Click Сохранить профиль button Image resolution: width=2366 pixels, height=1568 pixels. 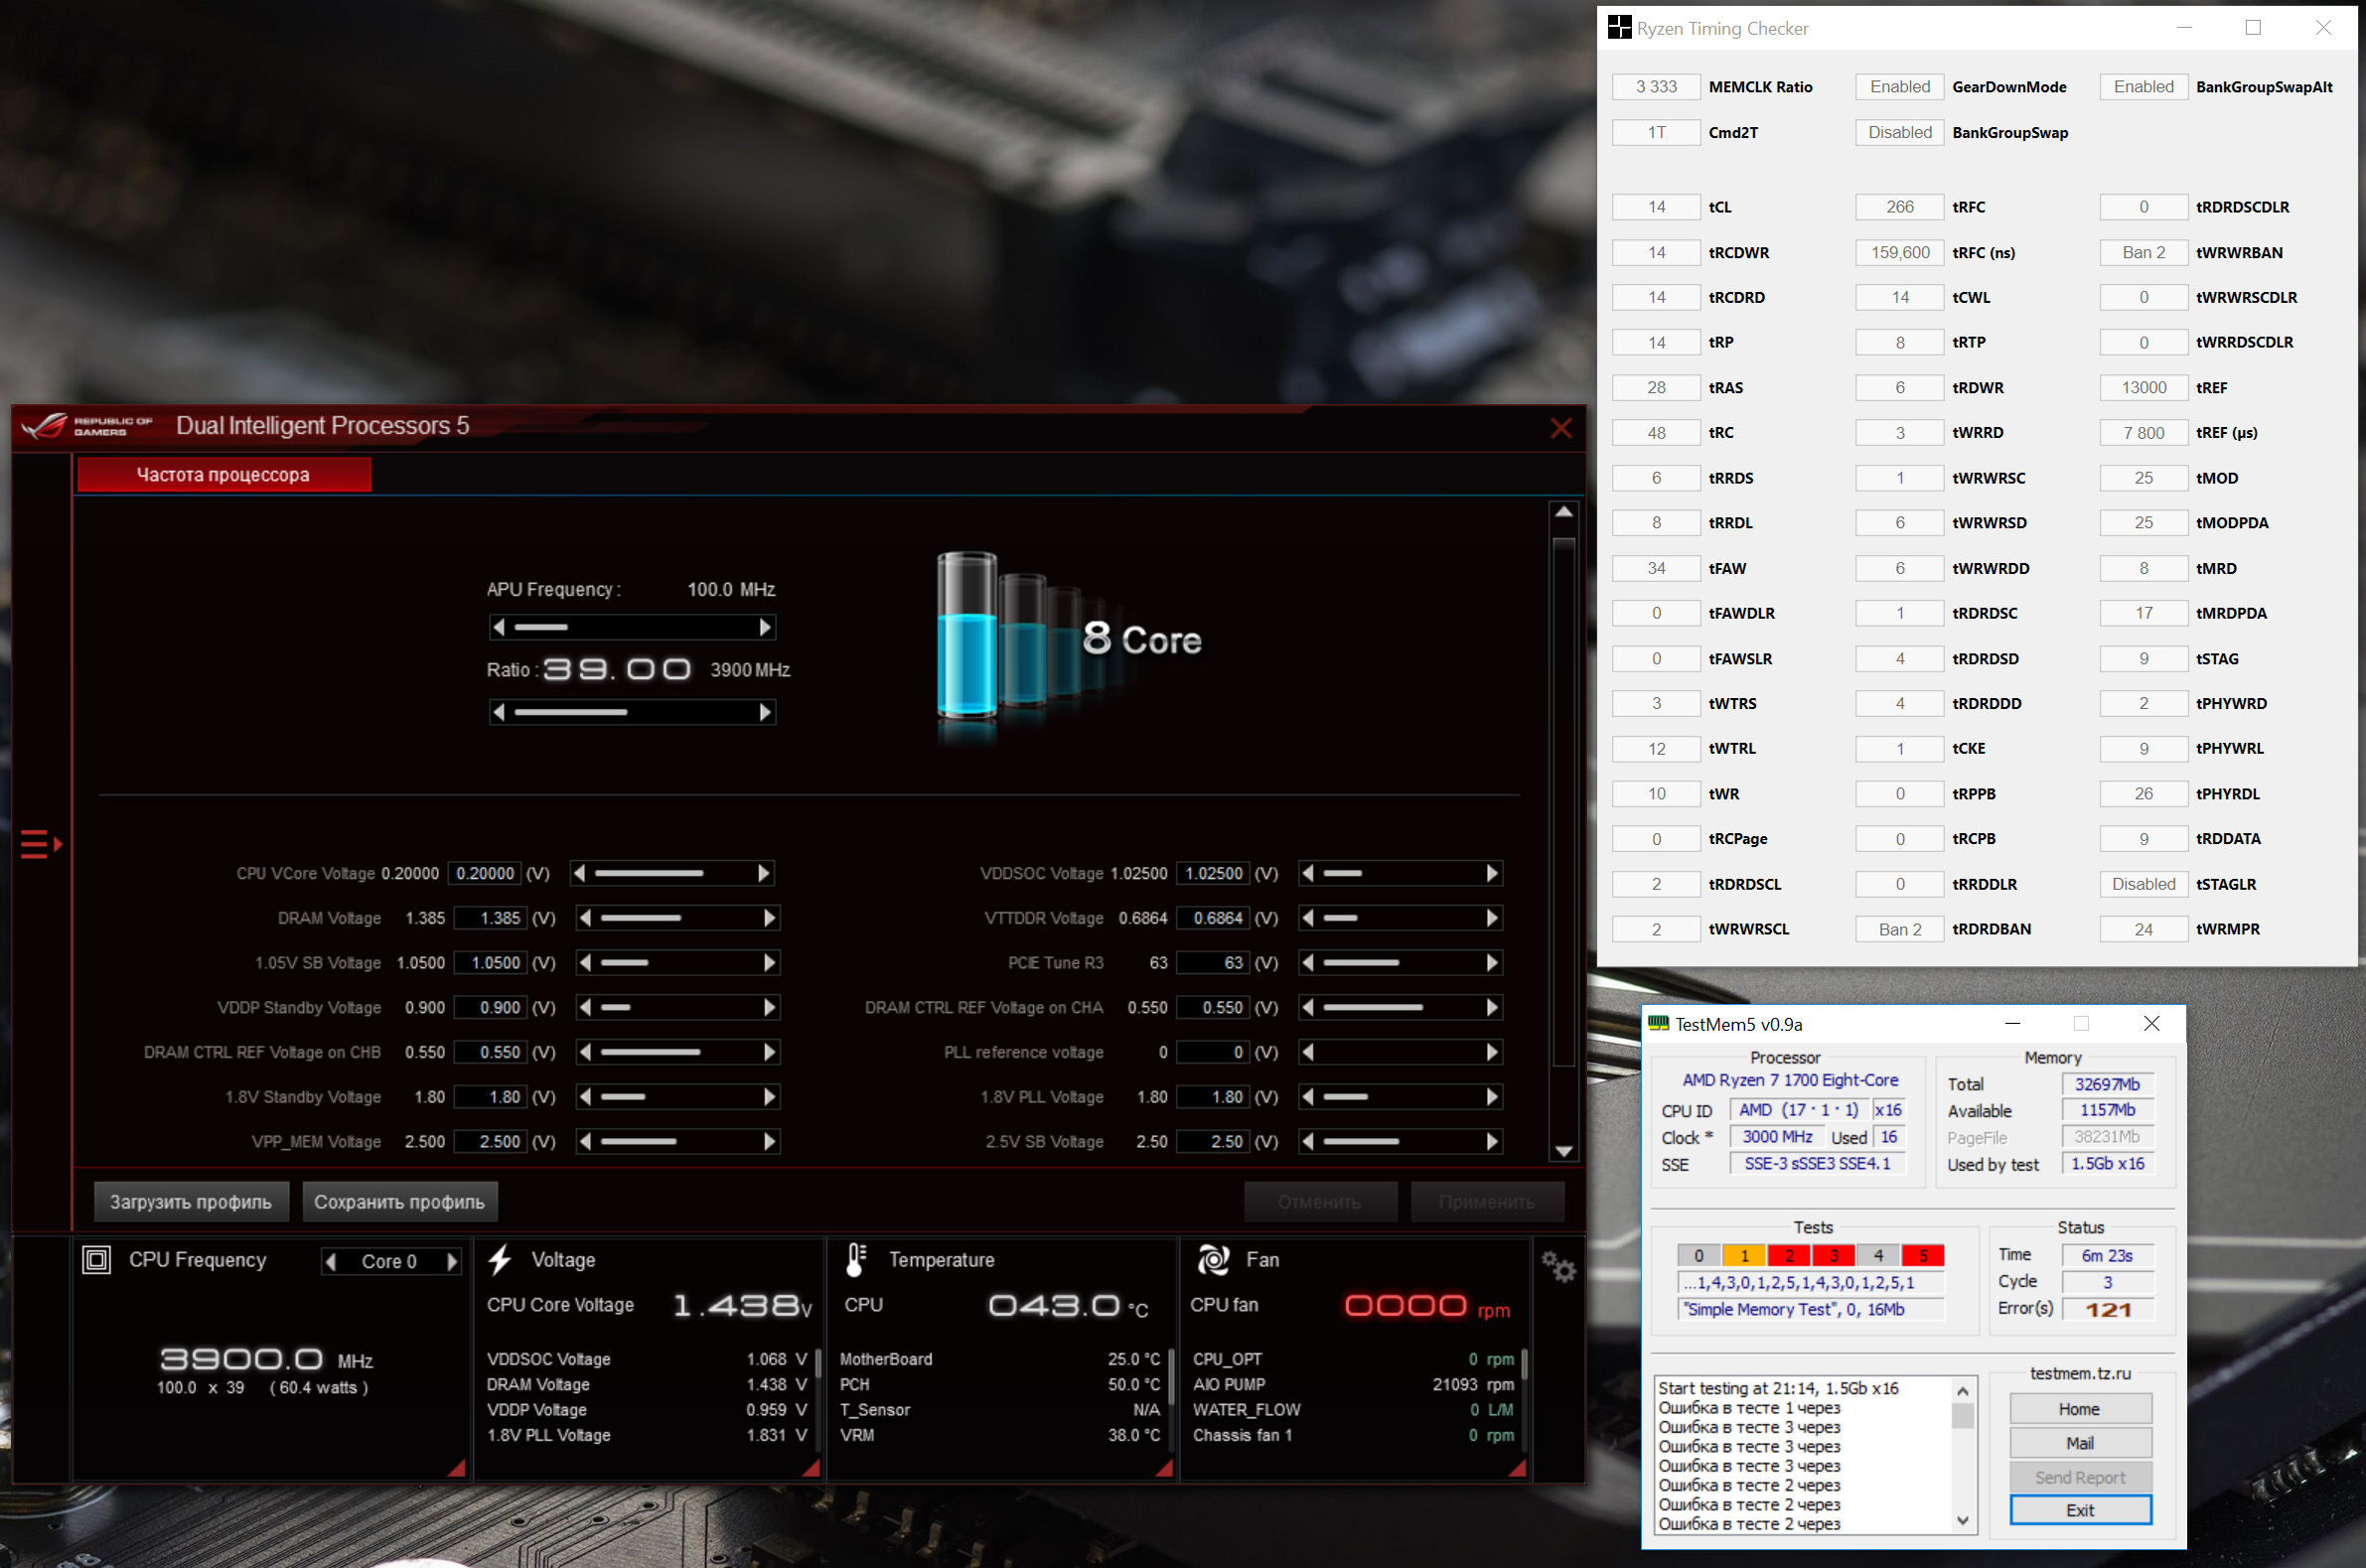[x=399, y=1202]
